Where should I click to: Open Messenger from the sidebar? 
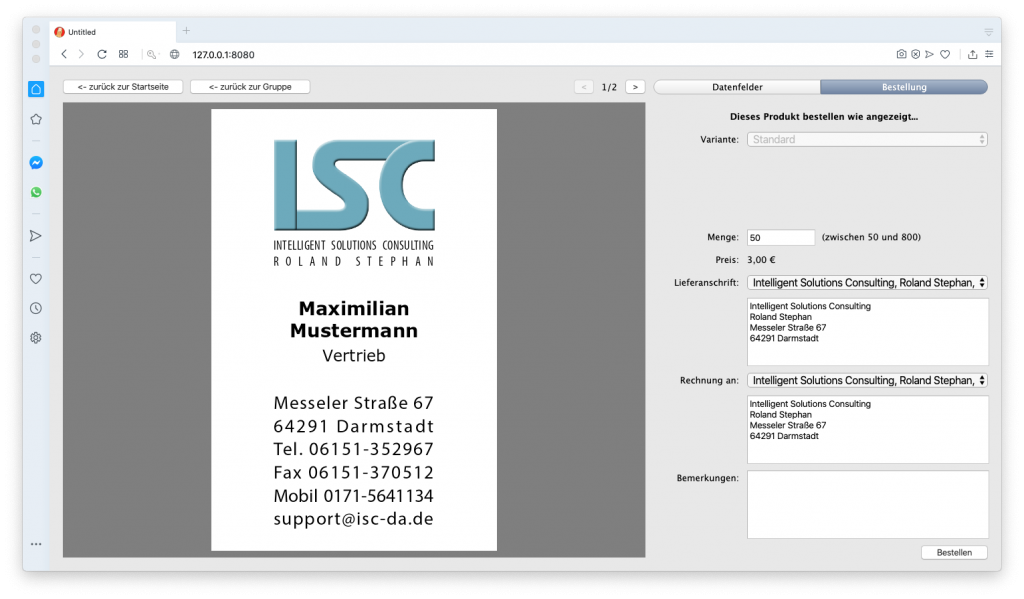36,163
